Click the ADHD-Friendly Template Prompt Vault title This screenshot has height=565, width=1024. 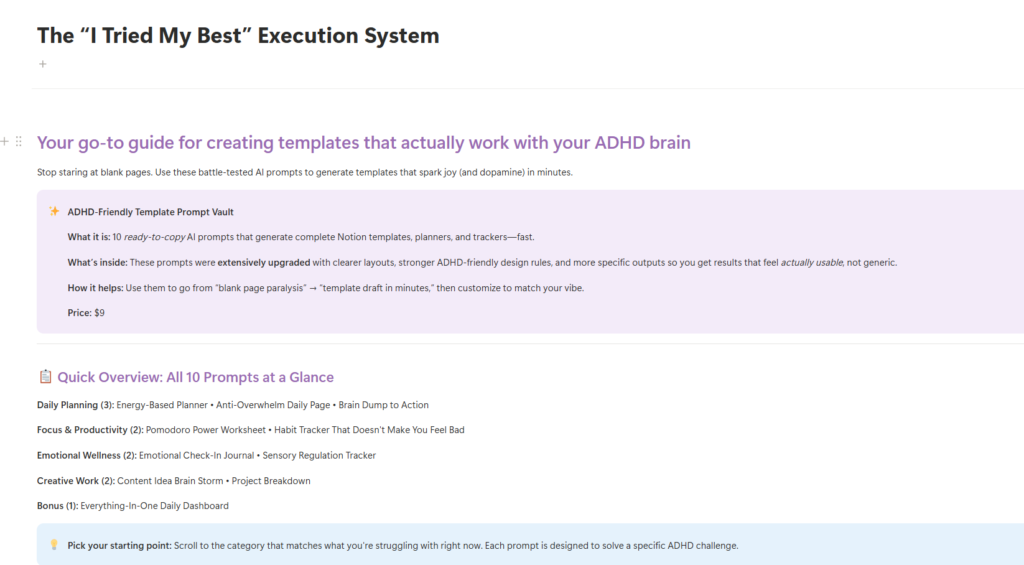[150, 212]
